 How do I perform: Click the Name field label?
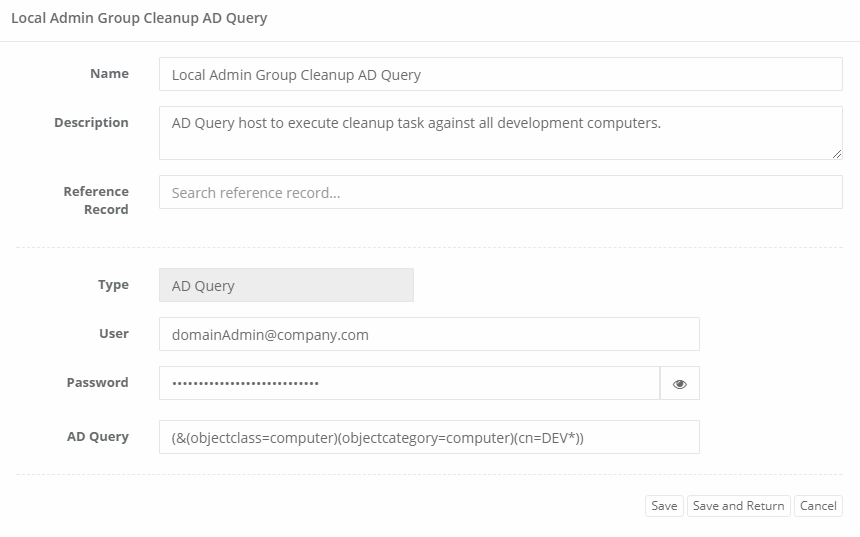pyautogui.click(x=109, y=74)
